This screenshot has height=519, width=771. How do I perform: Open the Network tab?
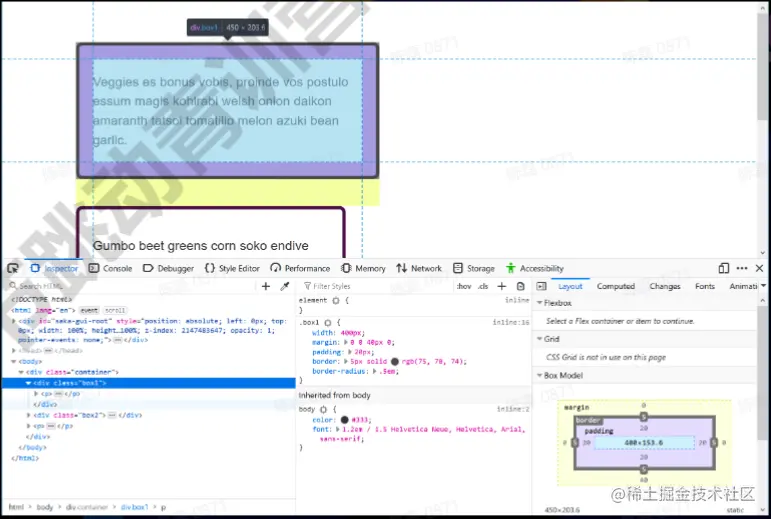pyautogui.click(x=419, y=268)
